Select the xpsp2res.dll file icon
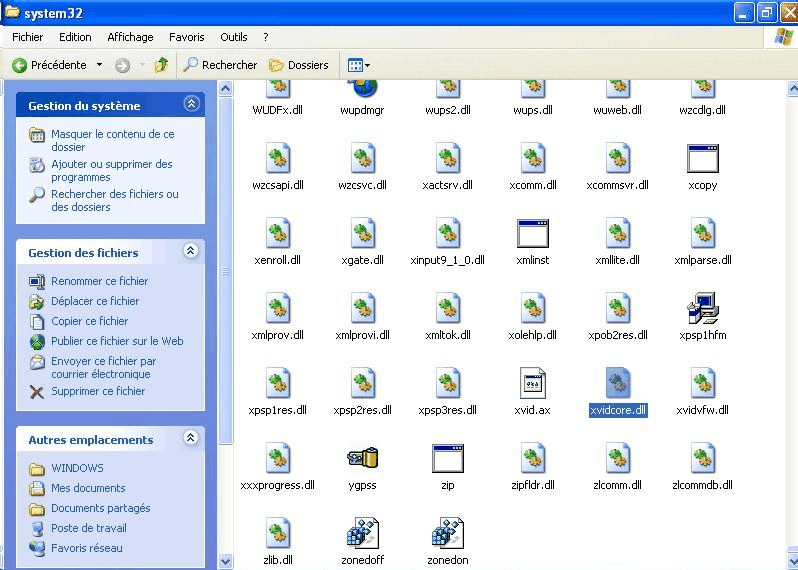This screenshot has height=570, width=798. coord(362,383)
